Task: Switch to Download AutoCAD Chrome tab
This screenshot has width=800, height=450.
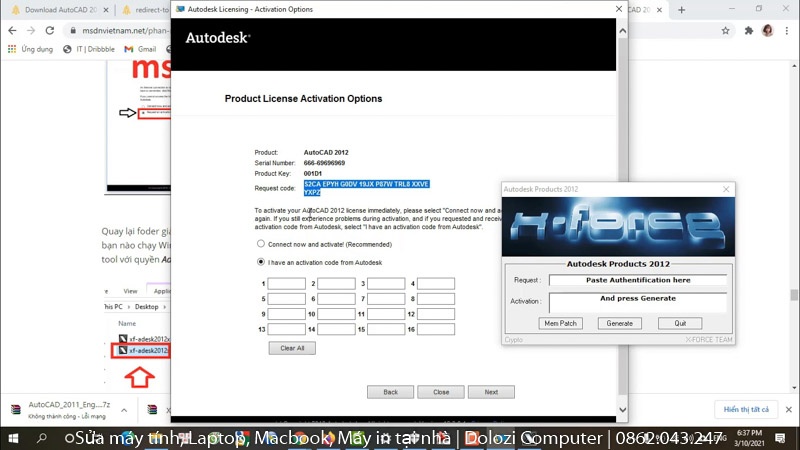Action: point(60,10)
